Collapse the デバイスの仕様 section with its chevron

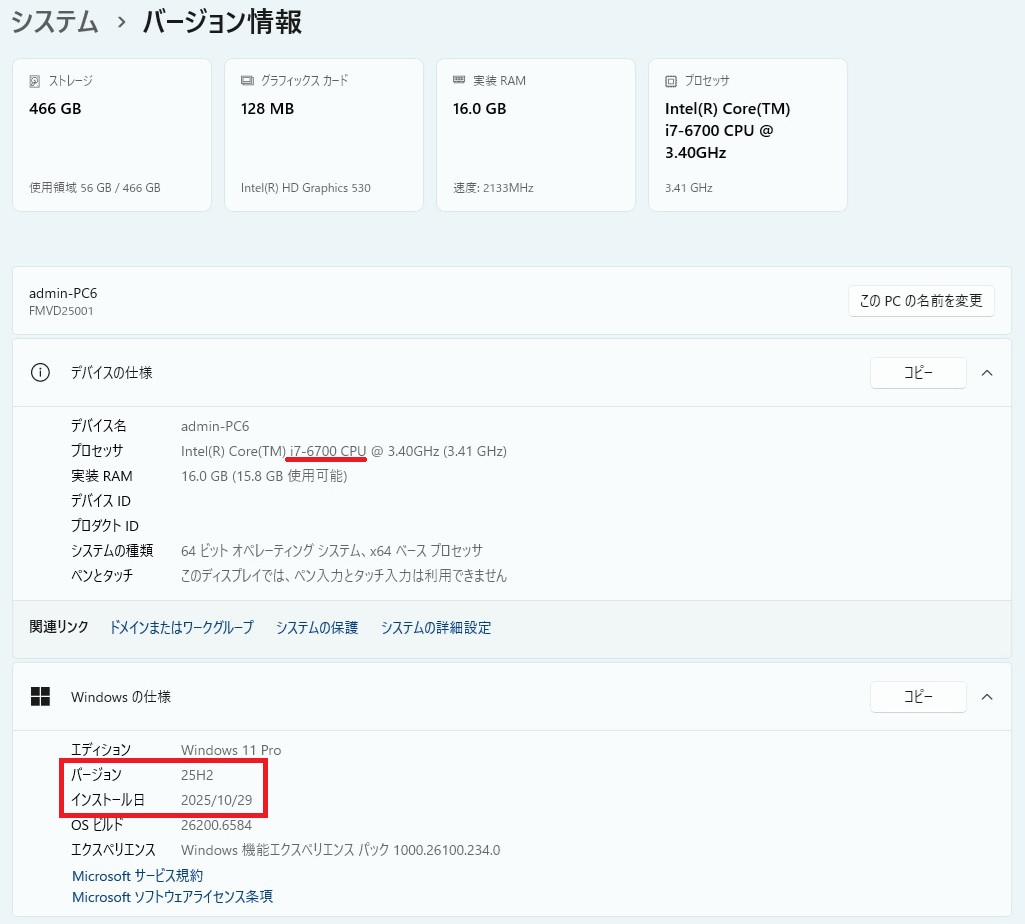pyautogui.click(x=987, y=373)
